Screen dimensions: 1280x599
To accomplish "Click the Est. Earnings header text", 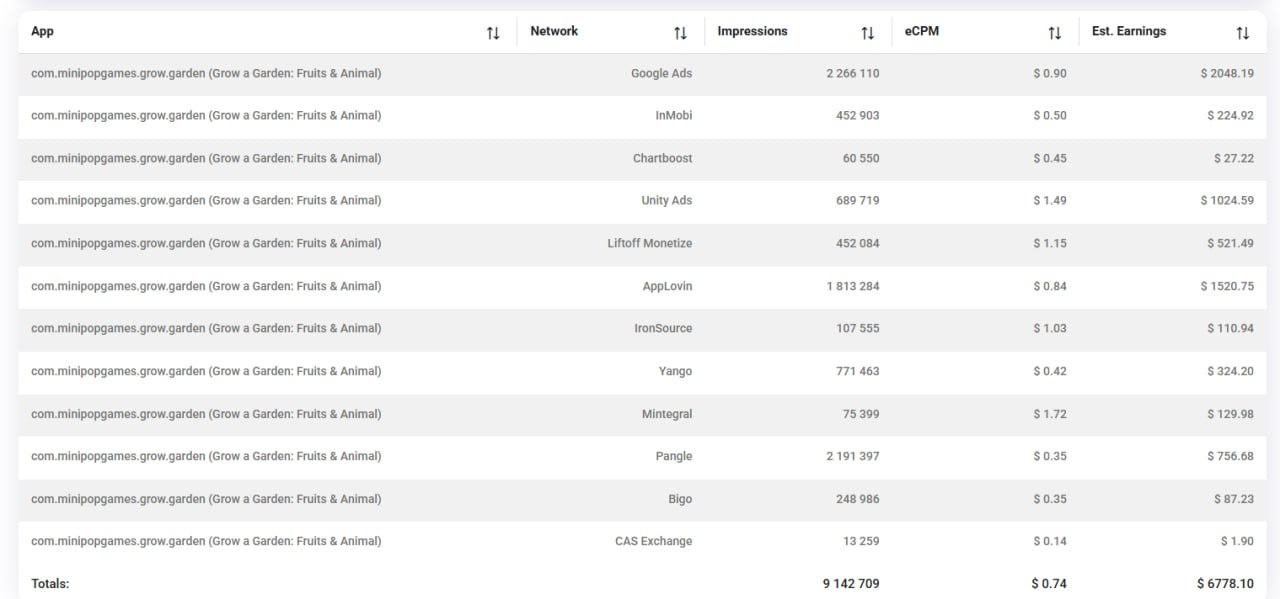I will (x=1129, y=31).
